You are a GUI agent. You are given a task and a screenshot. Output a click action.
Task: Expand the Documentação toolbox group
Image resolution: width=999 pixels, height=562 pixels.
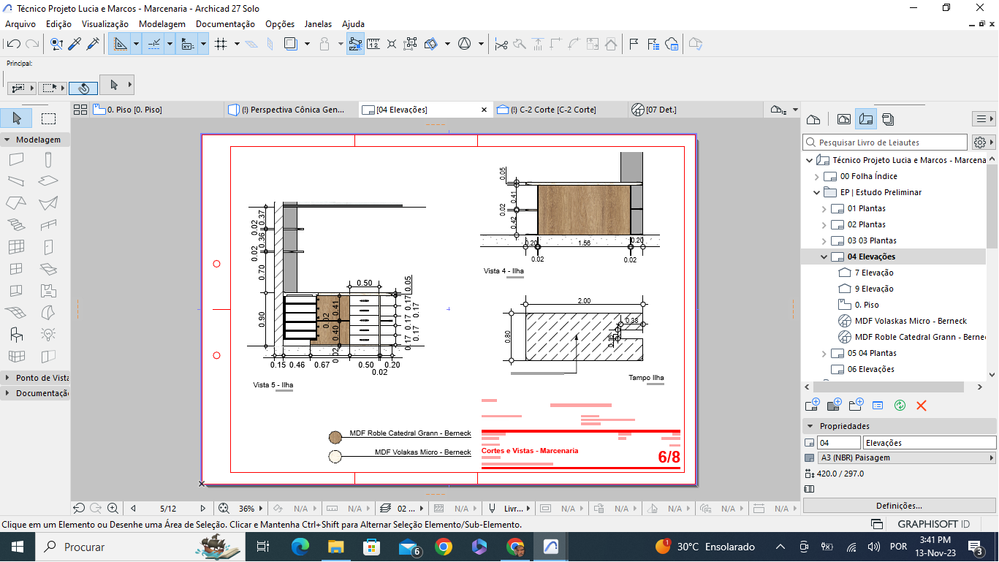(x=7, y=393)
